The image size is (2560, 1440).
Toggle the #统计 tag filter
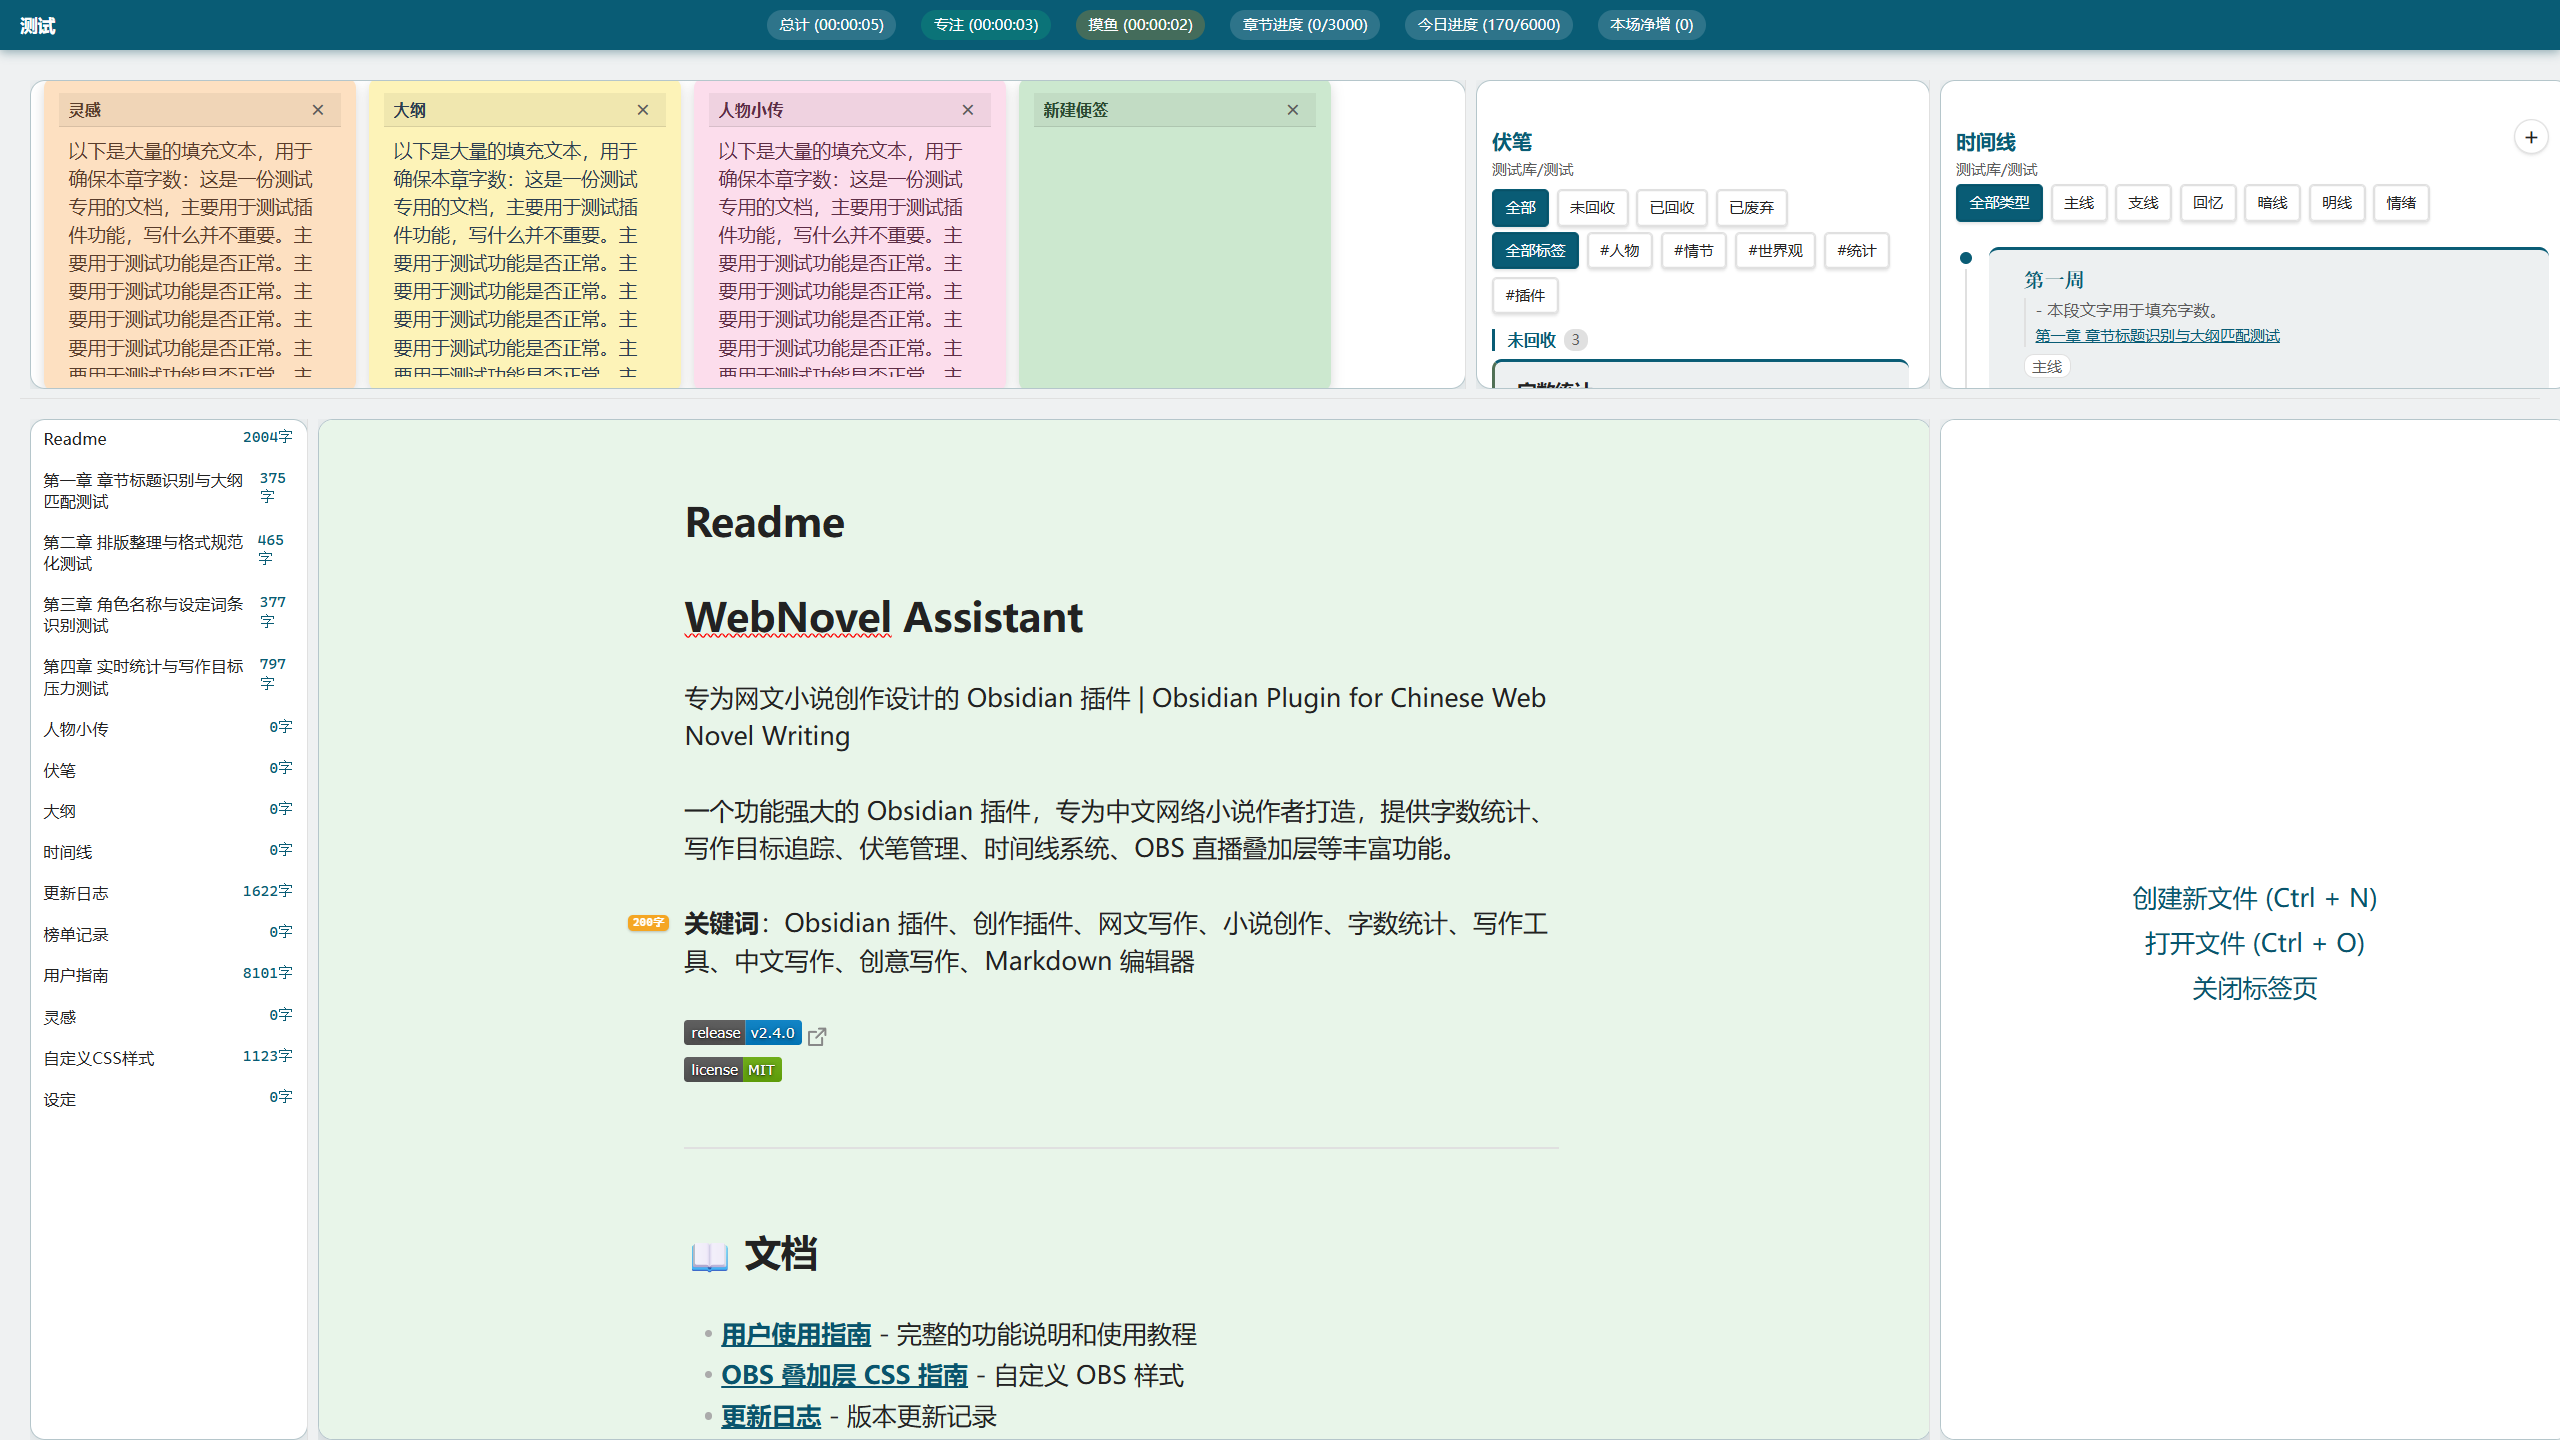(x=1856, y=251)
